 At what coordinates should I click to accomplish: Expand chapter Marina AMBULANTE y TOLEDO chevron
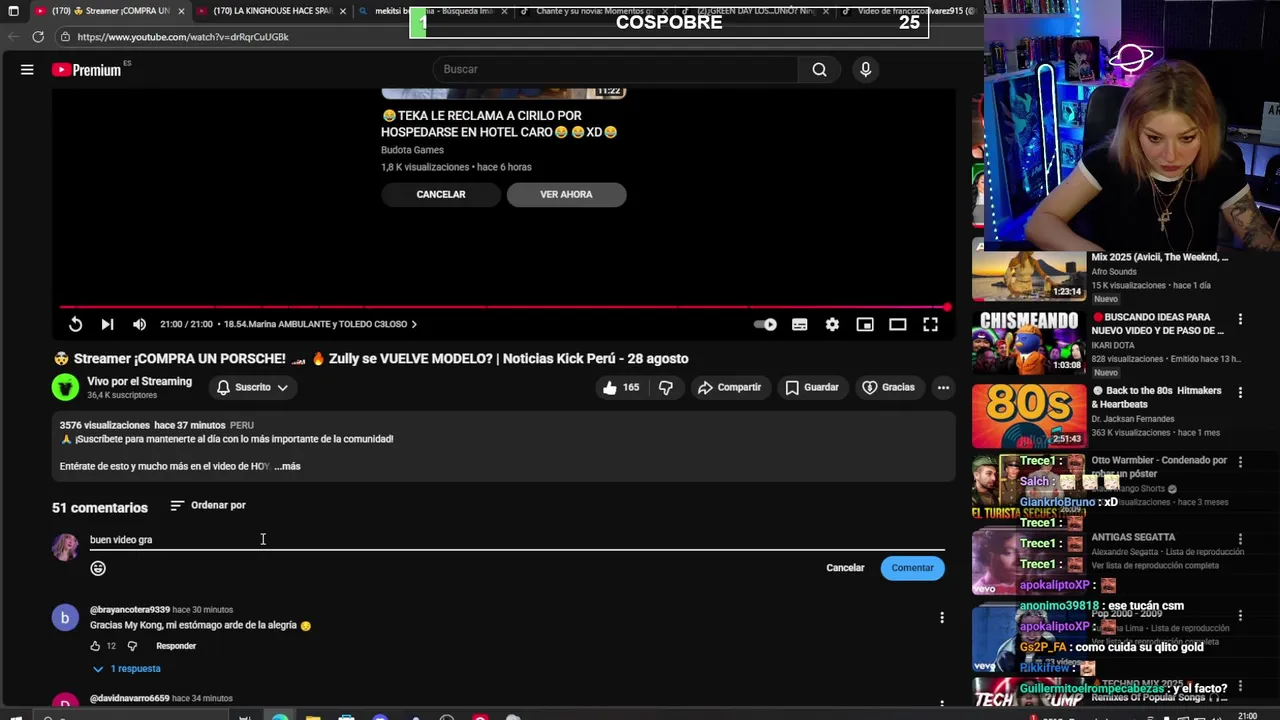tap(414, 324)
